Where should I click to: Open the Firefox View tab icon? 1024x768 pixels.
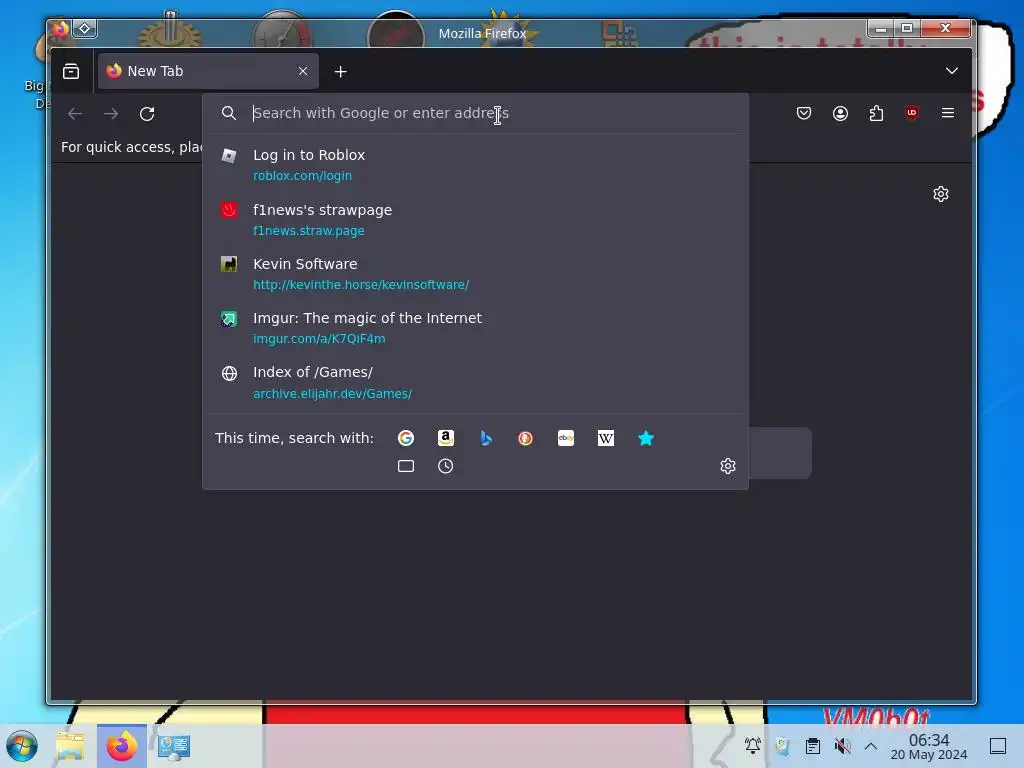[x=71, y=71]
